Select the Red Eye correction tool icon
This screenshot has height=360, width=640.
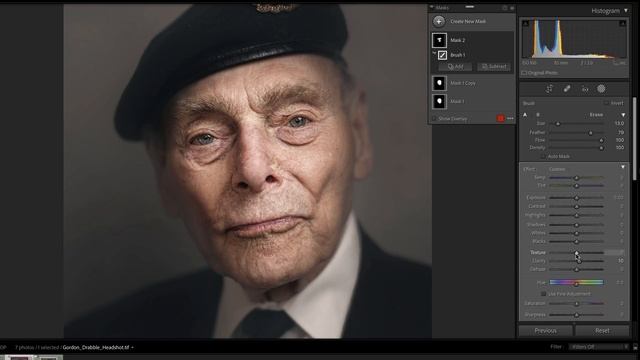tap(584, 89)
